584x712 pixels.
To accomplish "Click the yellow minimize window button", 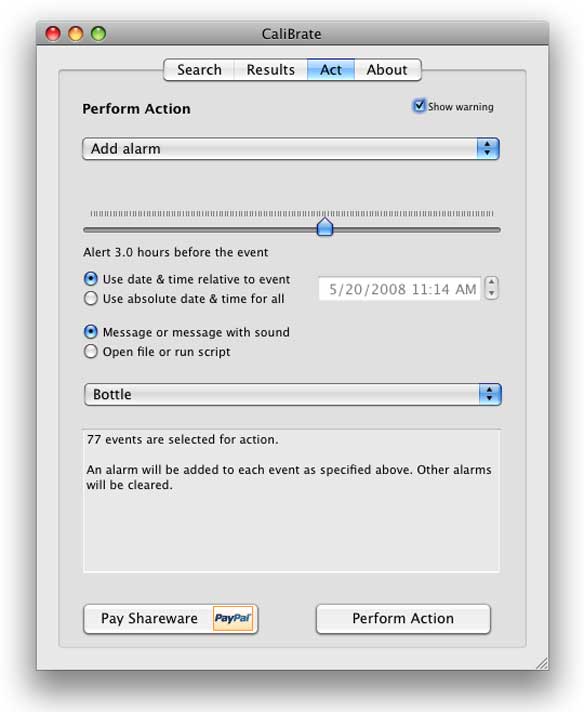I will pos(76,34).
